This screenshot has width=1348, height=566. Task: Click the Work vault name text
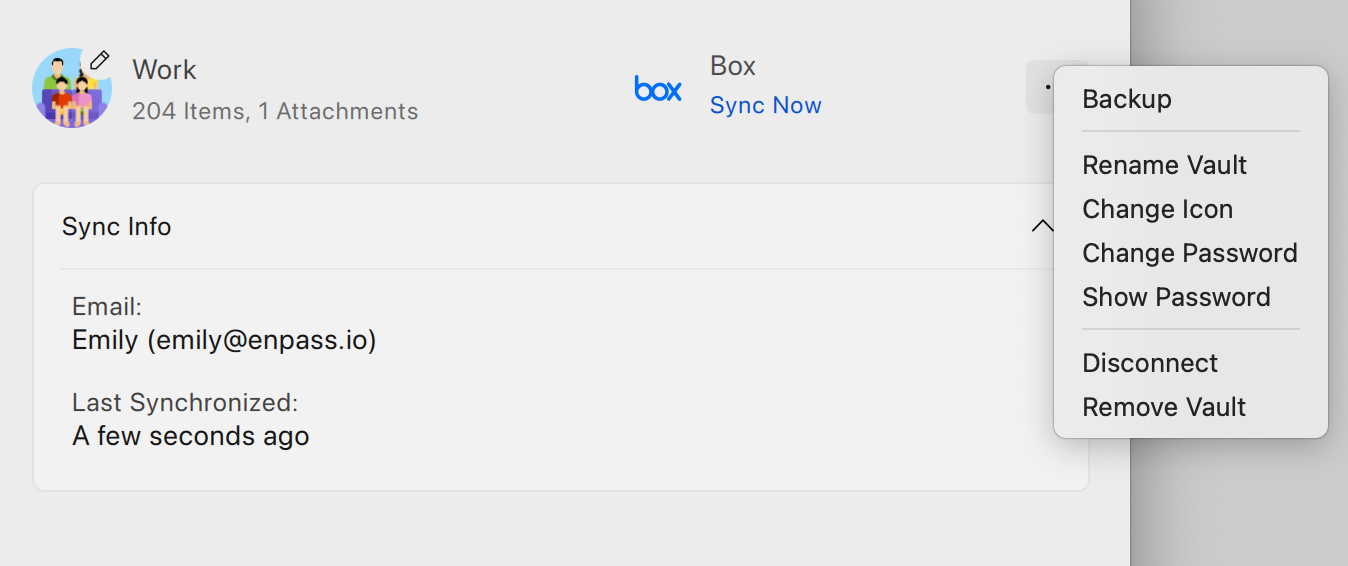pyautogui.click(x=164, y=70)
